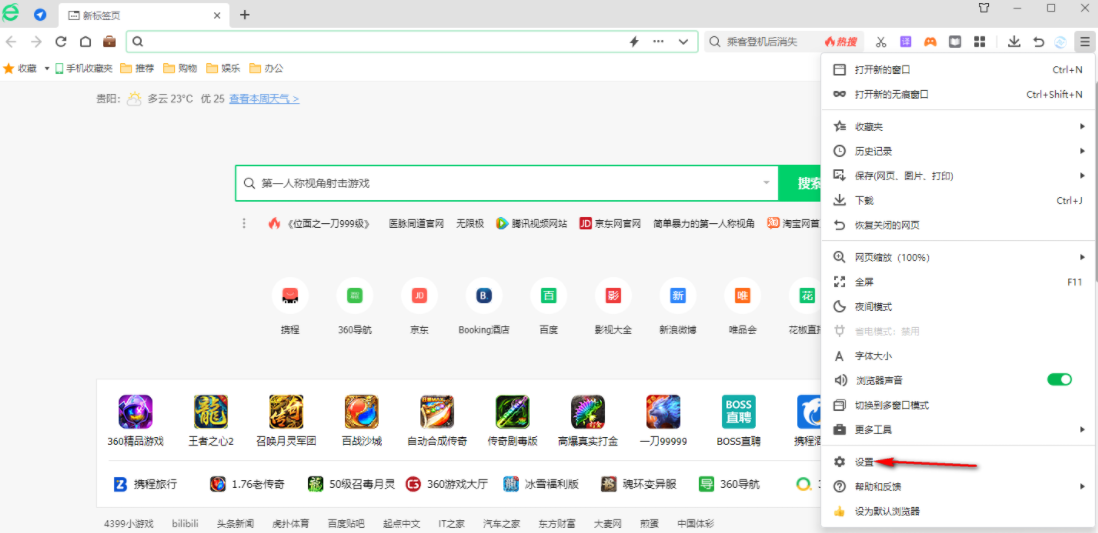Open downloads from toolbar arrow icon

click(x=1013, y=42)
